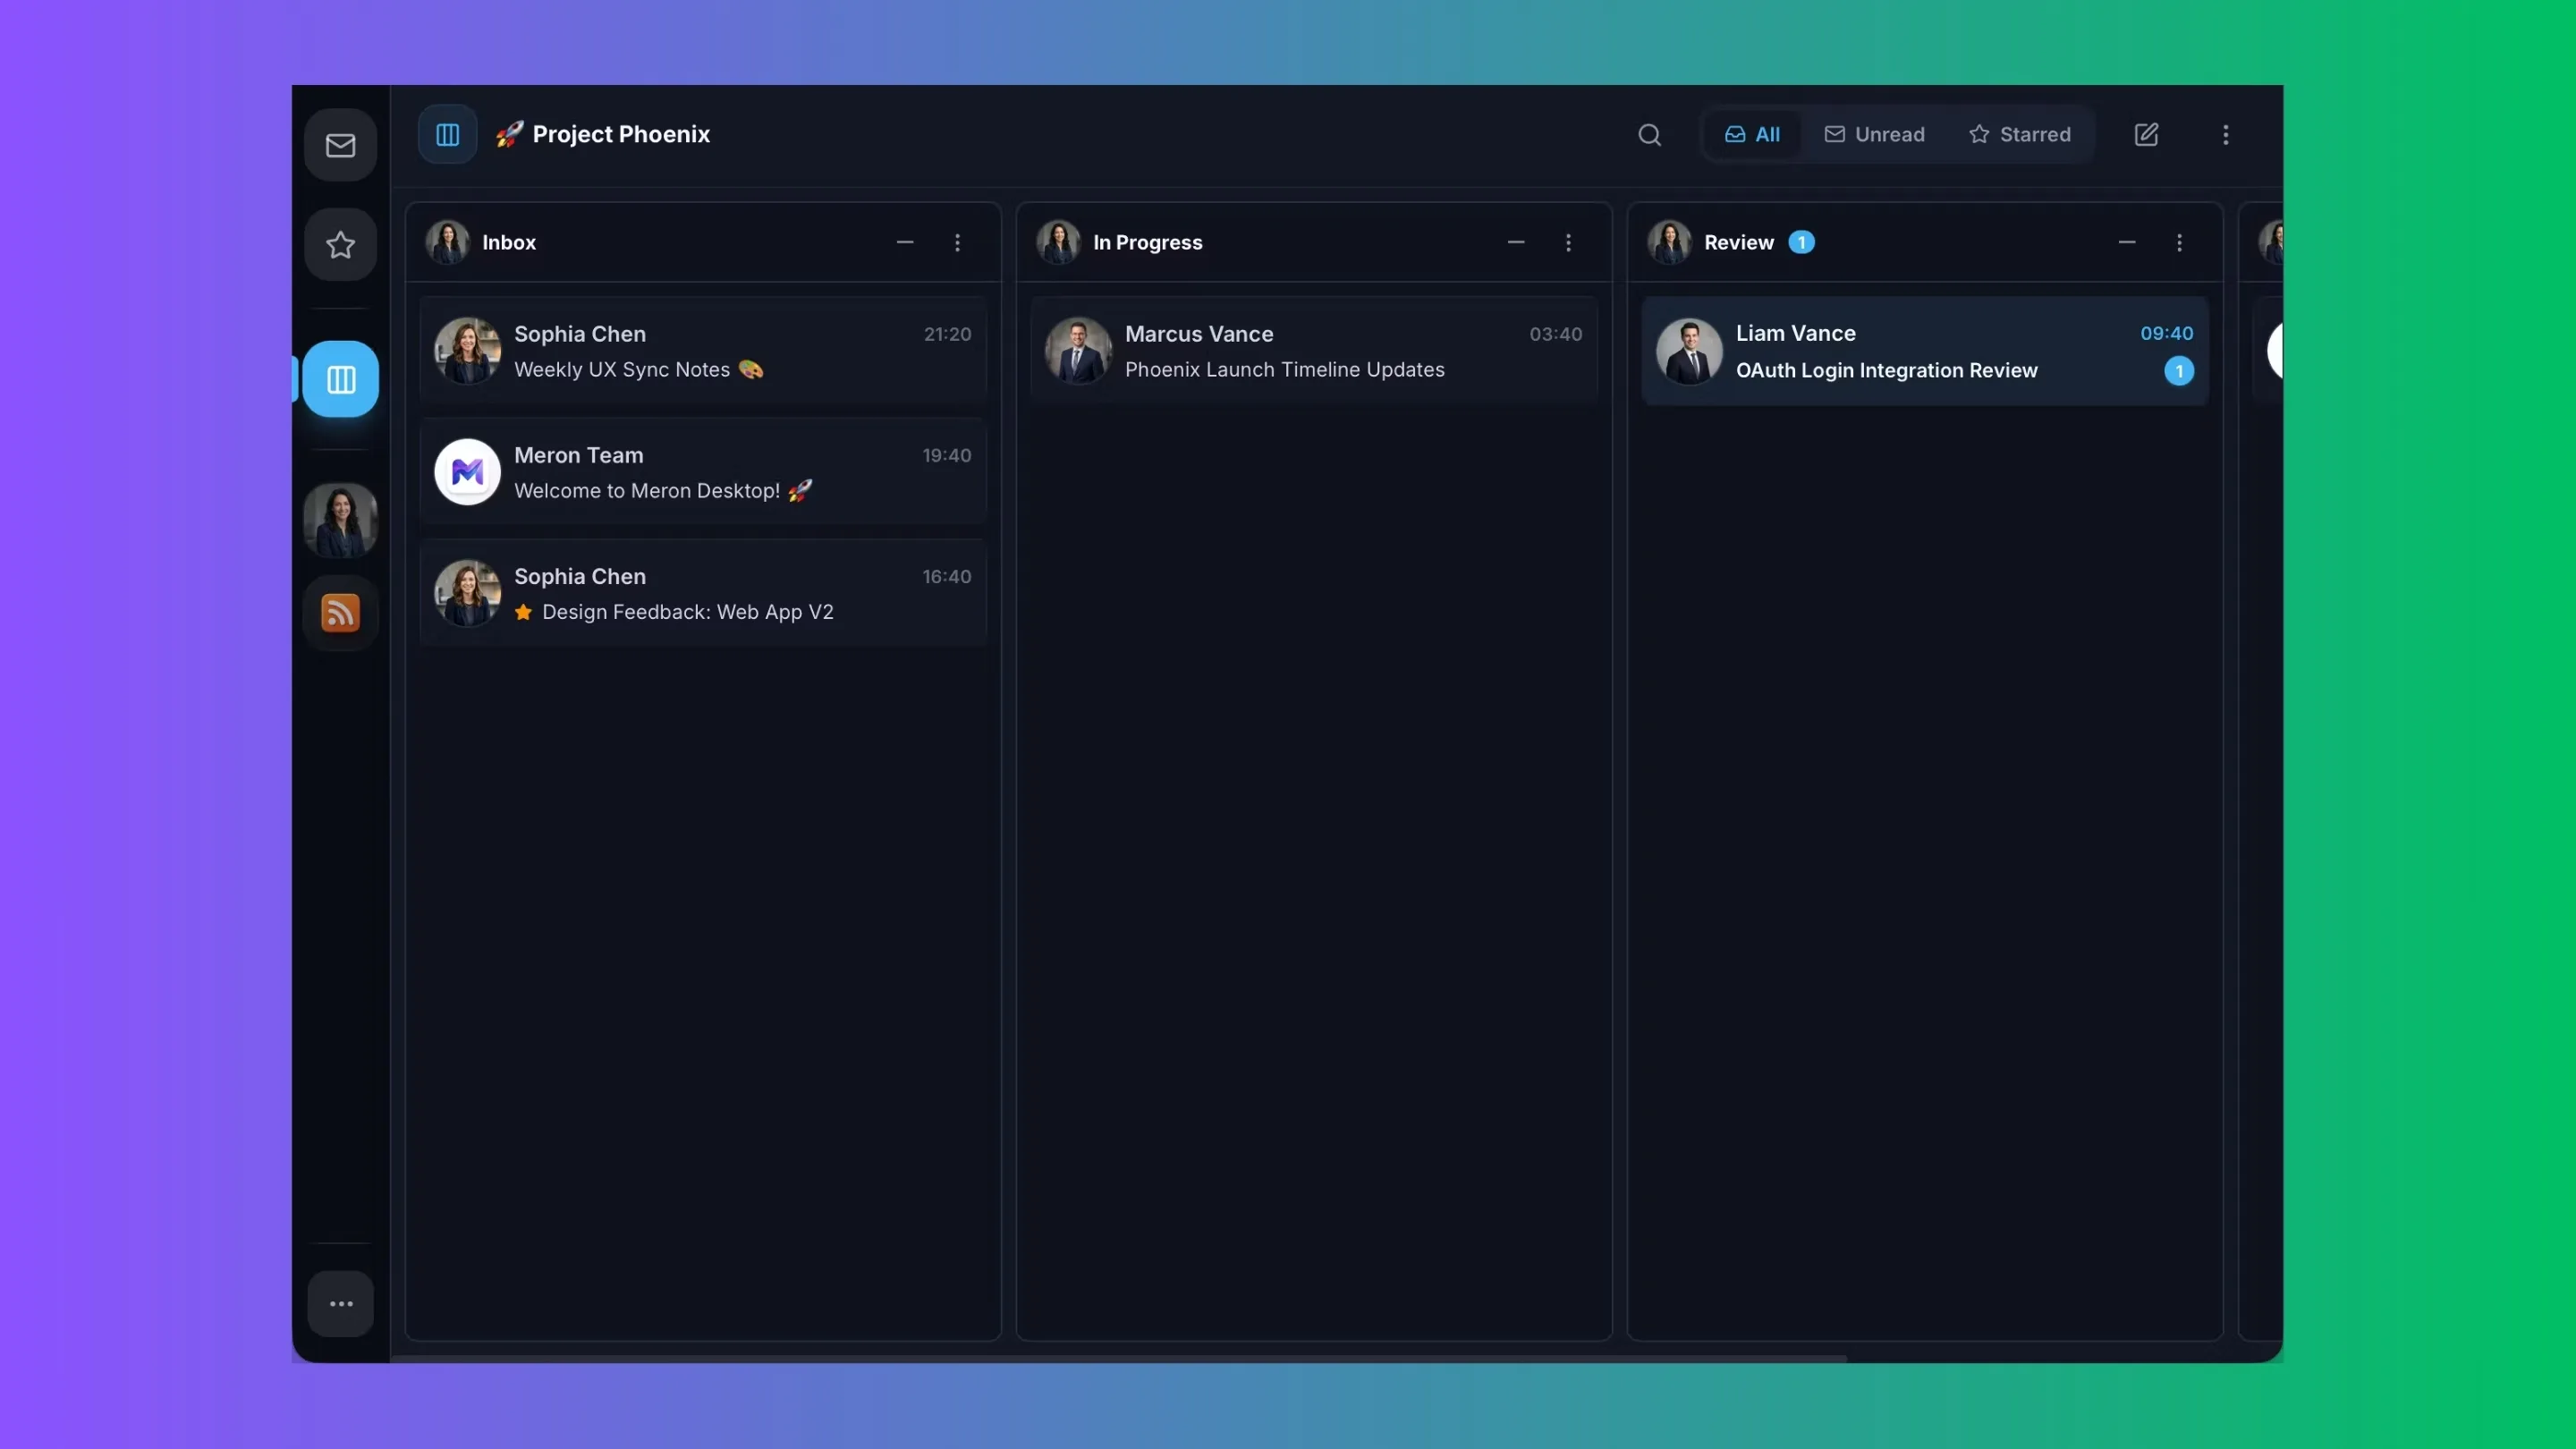The height and width of the screenshot is (1449, 2576).
Task: Open the Inbox column options menu
Action: 957,242
